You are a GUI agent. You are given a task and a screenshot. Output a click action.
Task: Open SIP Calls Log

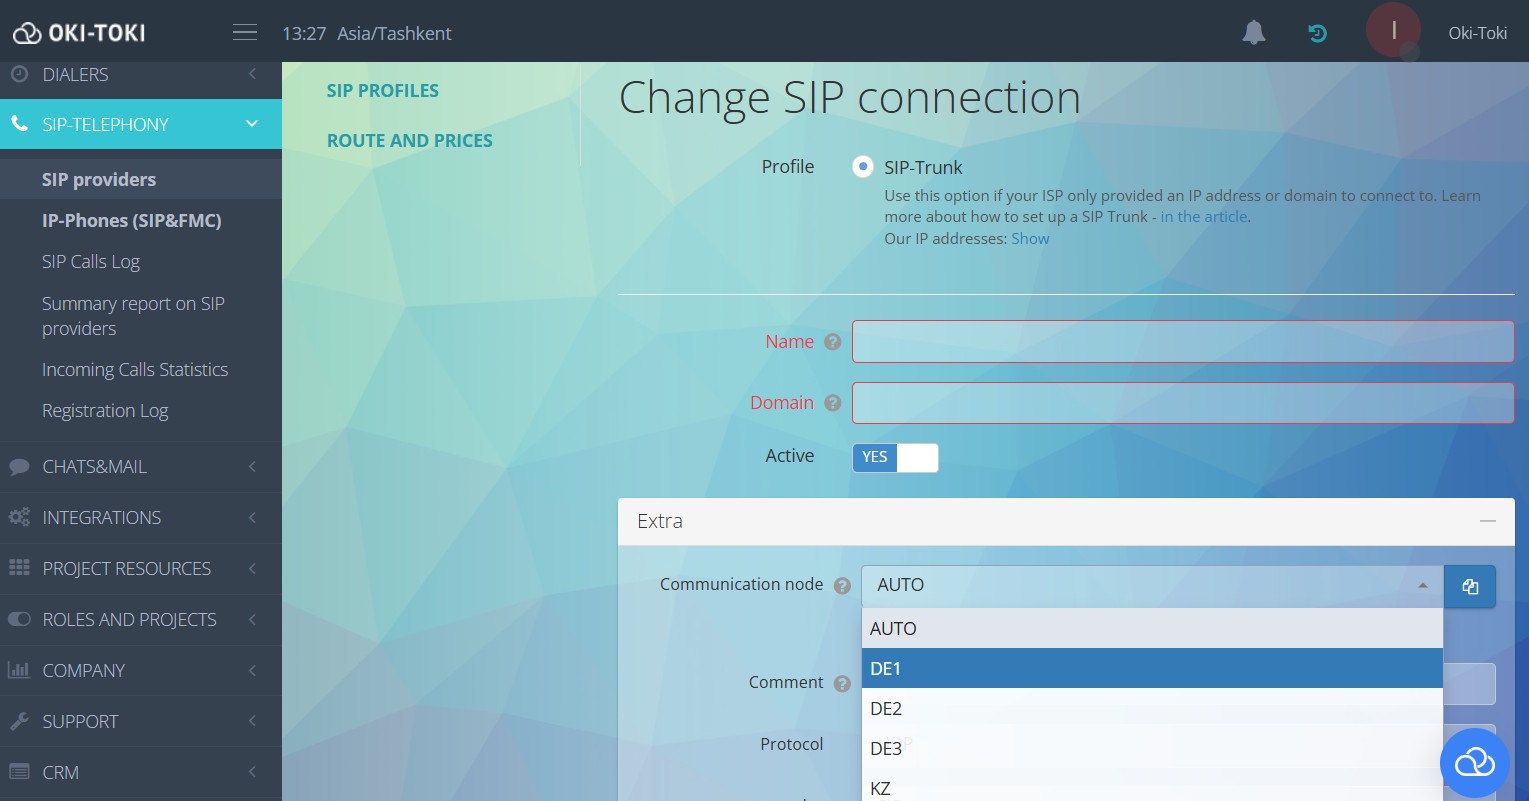coord(91,262)
